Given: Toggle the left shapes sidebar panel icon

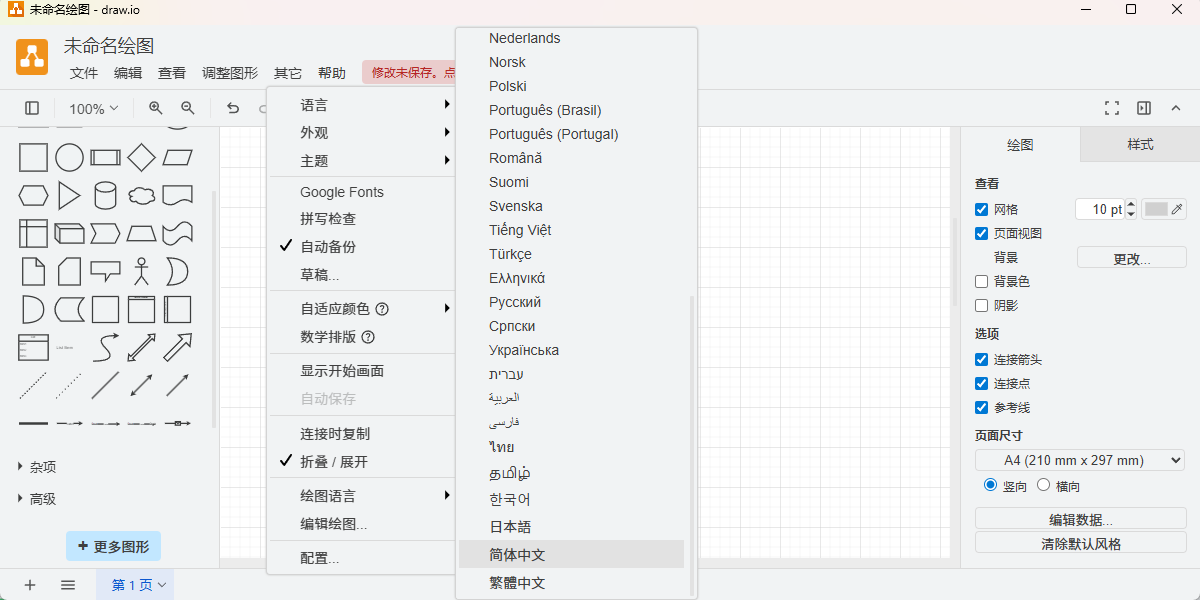Looking at the screenshot, I should (x=32, y=108).
